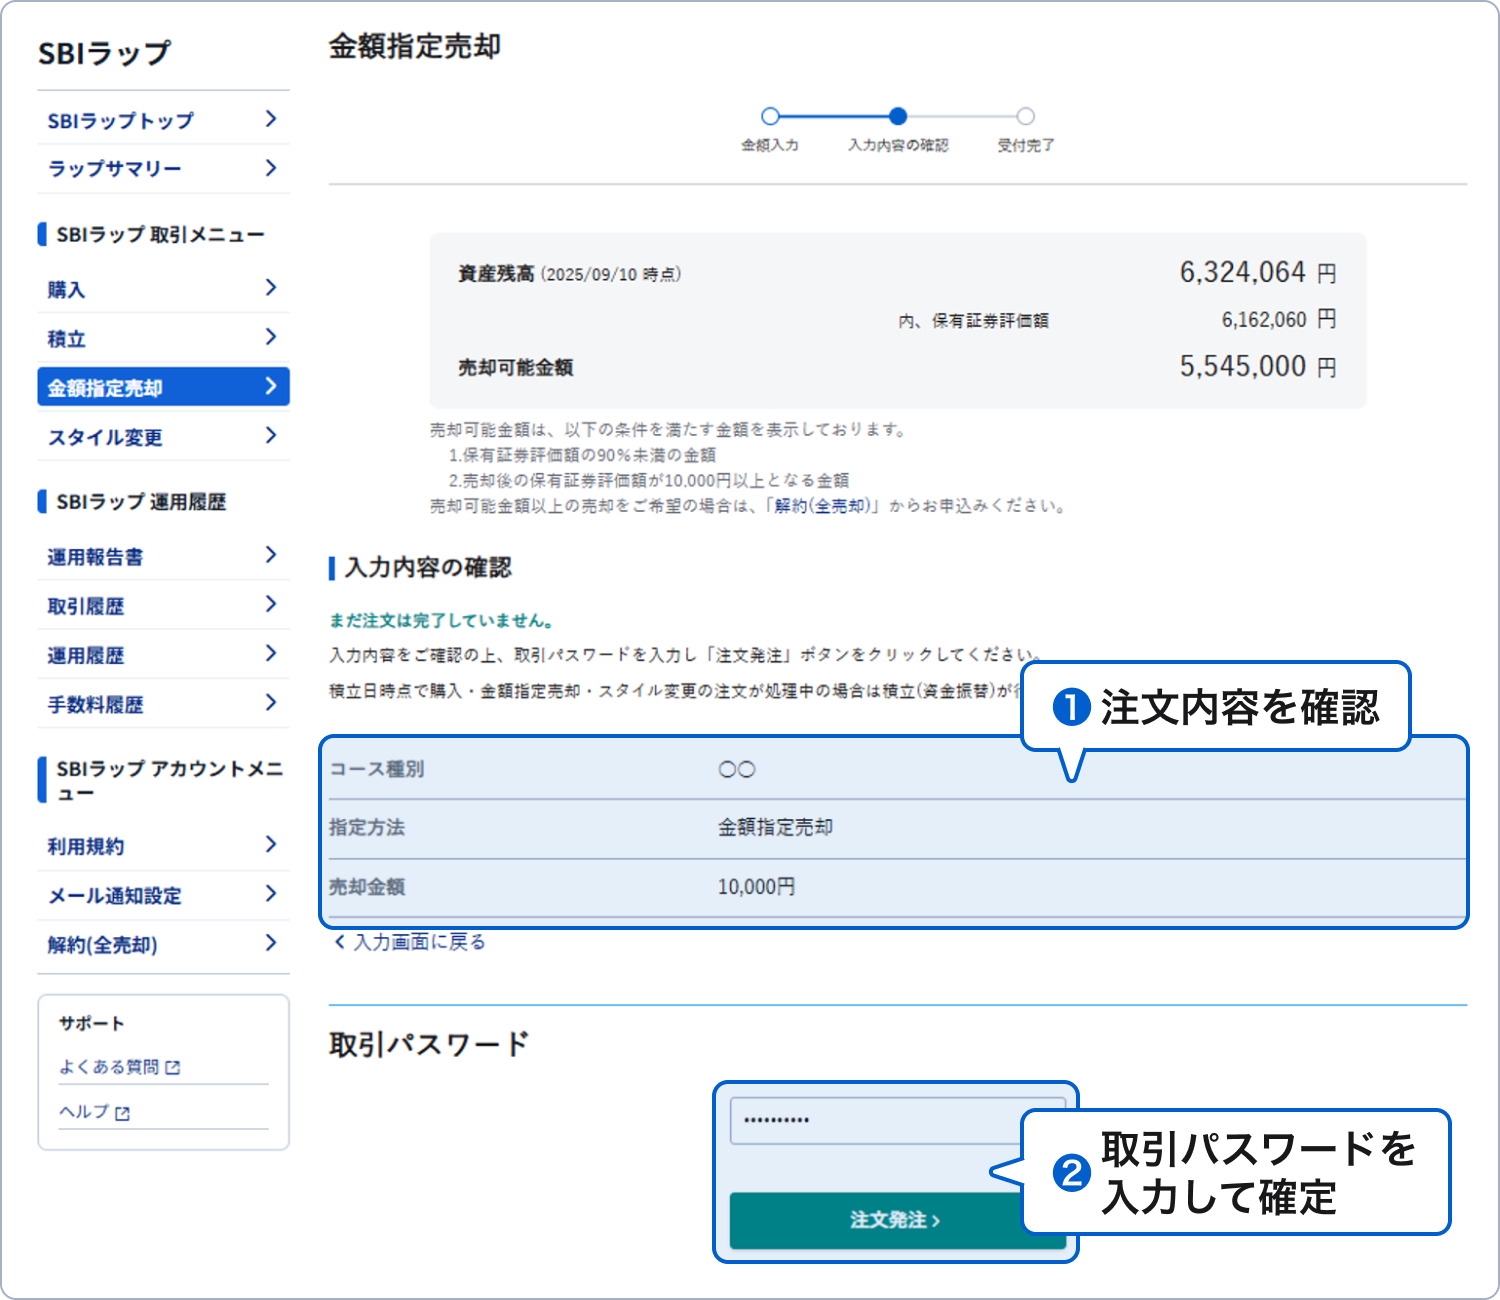This screenshot has width=1500, height=1300.
Task: Click the arrow beside スタイル変更
Action: click(x=270, y=436)
